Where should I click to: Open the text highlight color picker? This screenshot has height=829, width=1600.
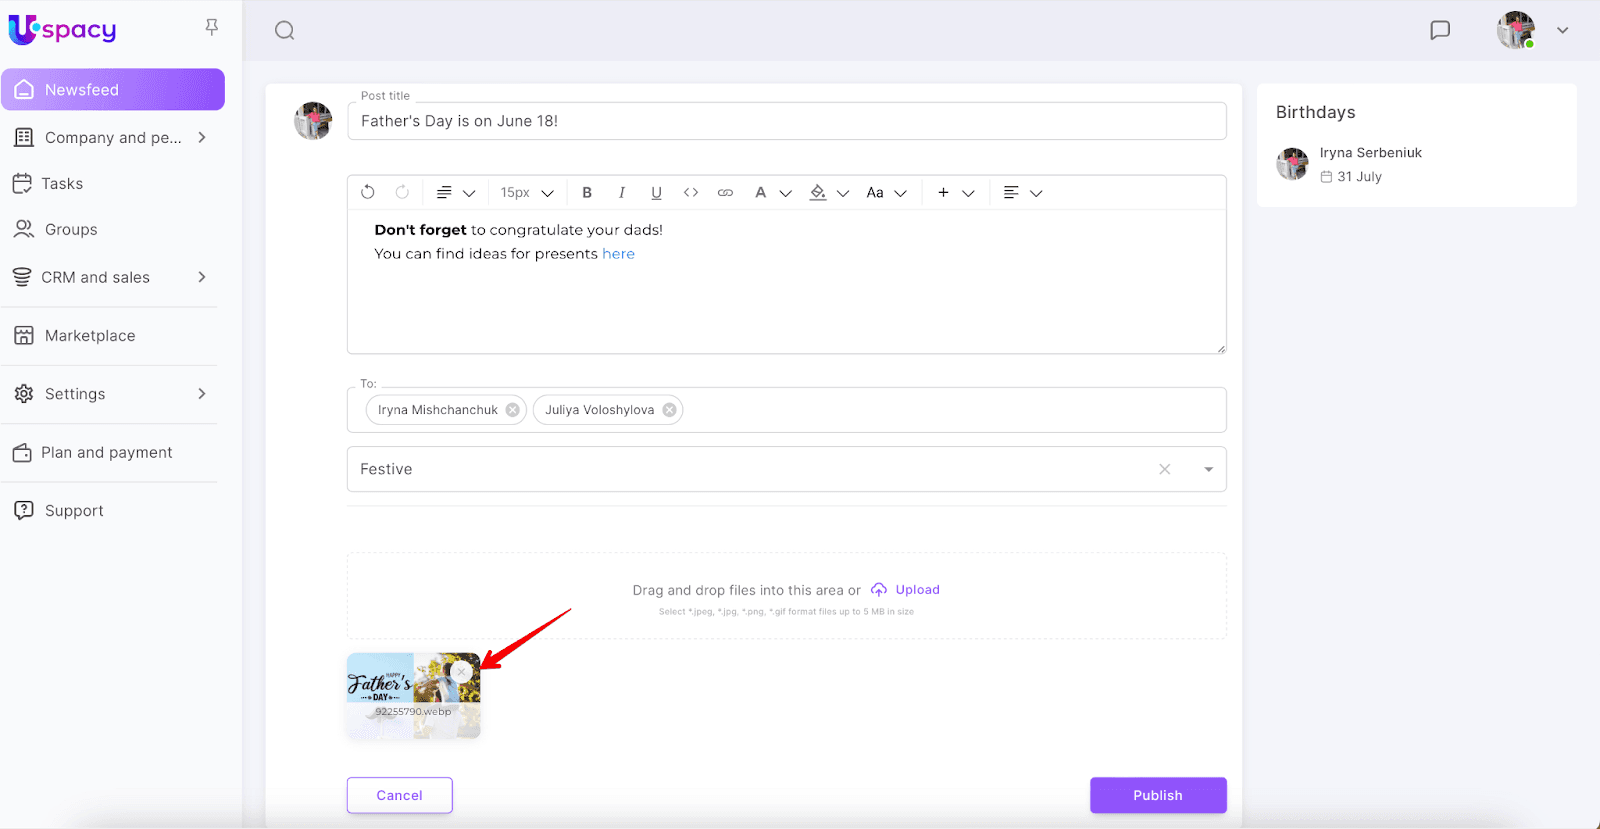(x=819, y=193)
